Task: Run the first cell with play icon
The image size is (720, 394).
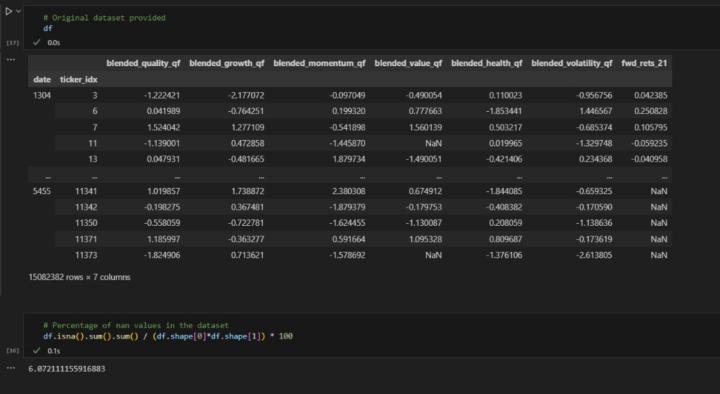Action: point(9,11)
